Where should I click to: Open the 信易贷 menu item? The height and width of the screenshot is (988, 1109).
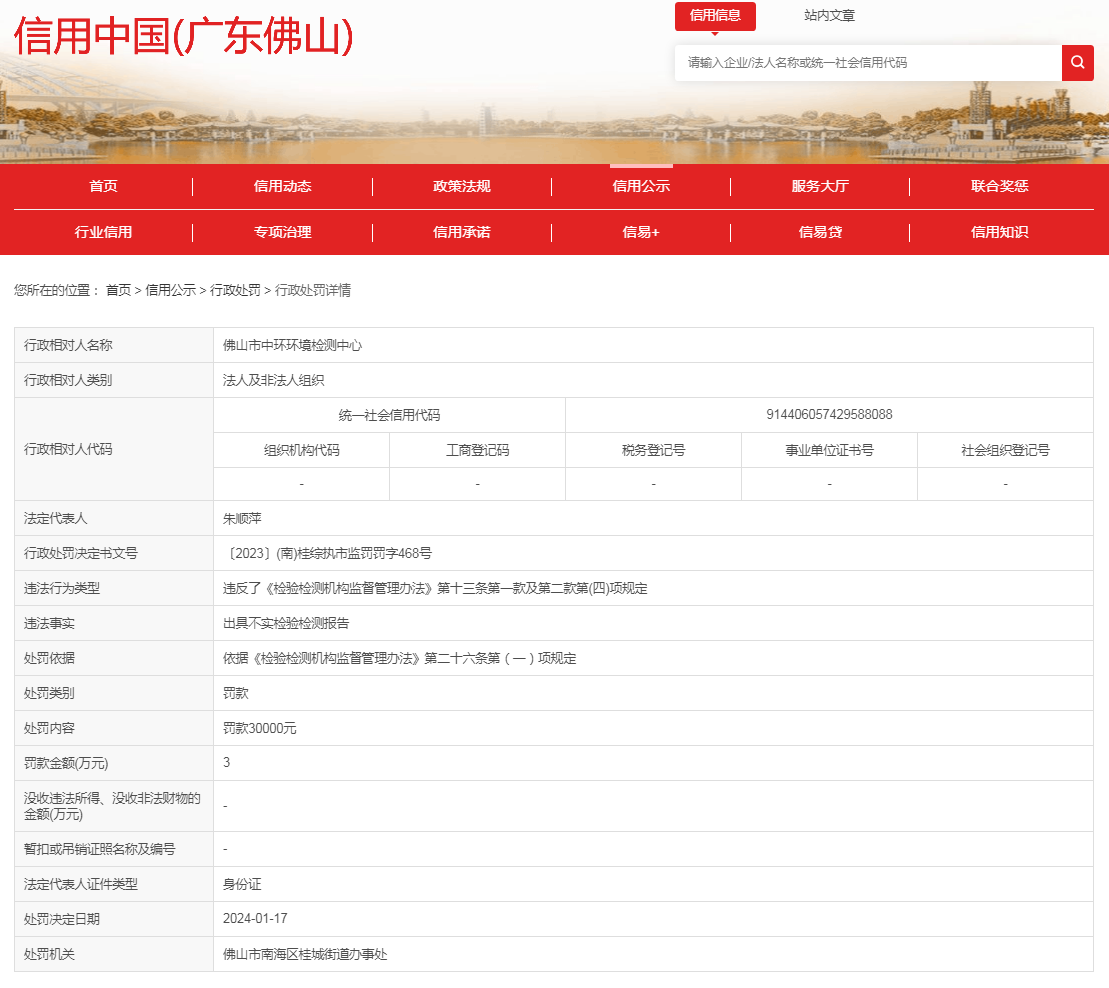tap(820, 232)
